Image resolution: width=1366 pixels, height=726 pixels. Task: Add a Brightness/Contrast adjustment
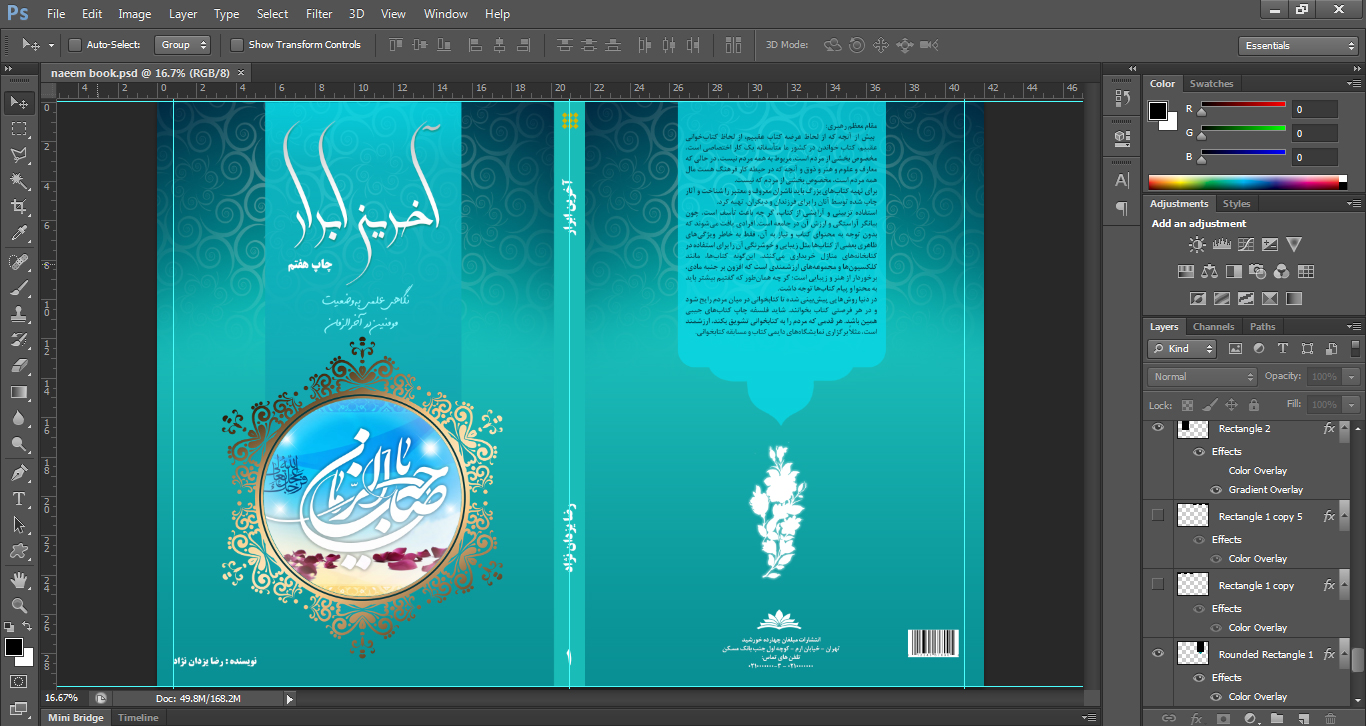(1197, 244)
